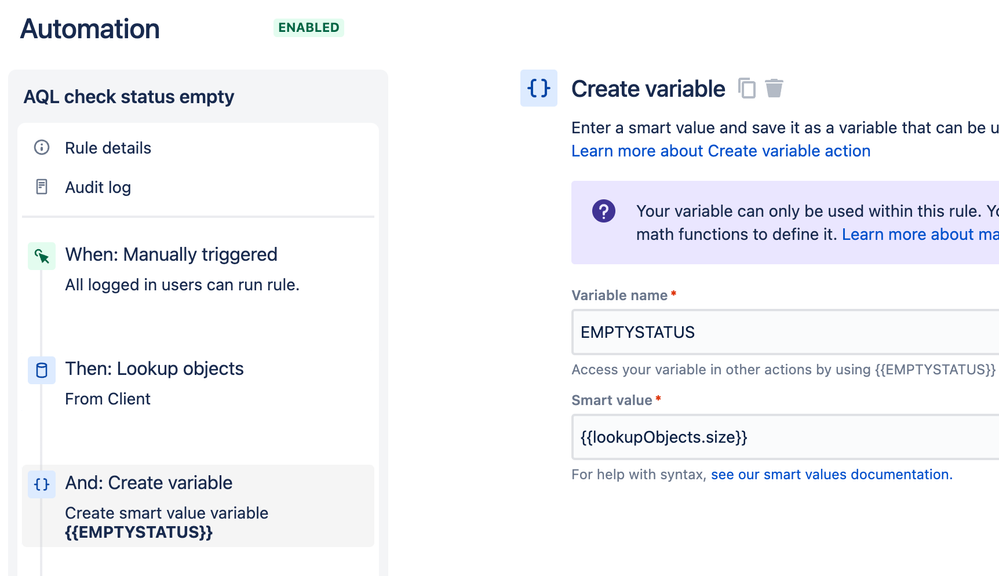Open the Audit log entry
999x576 pixels.
pos(98,187)
